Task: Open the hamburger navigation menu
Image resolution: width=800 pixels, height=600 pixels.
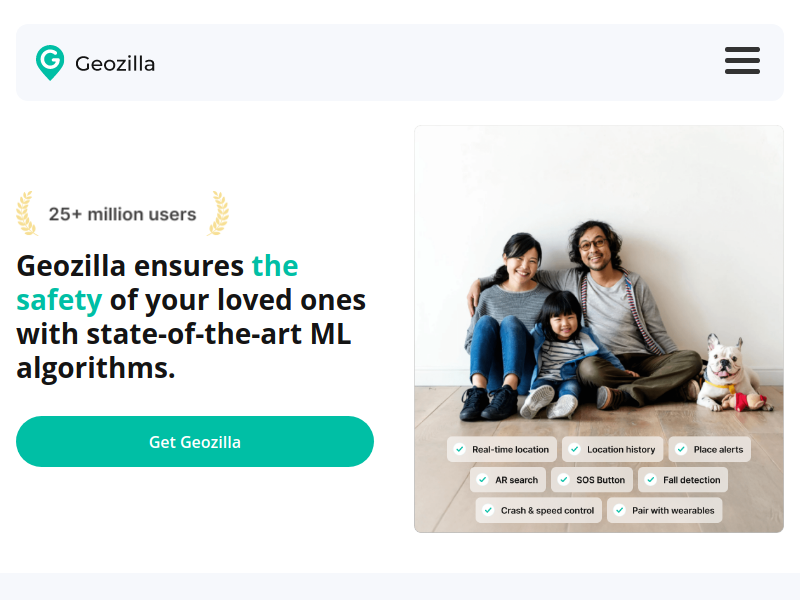Action: click(x=742, y=60)
